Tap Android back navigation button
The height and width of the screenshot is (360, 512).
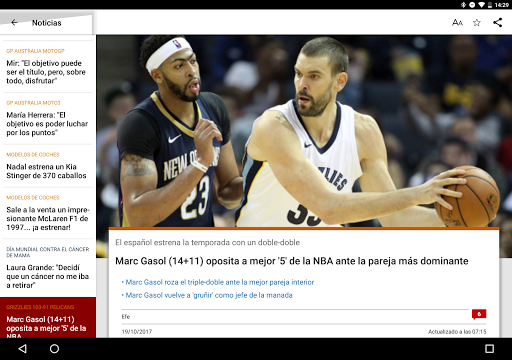pyautogui.click(x=22, y=349)
